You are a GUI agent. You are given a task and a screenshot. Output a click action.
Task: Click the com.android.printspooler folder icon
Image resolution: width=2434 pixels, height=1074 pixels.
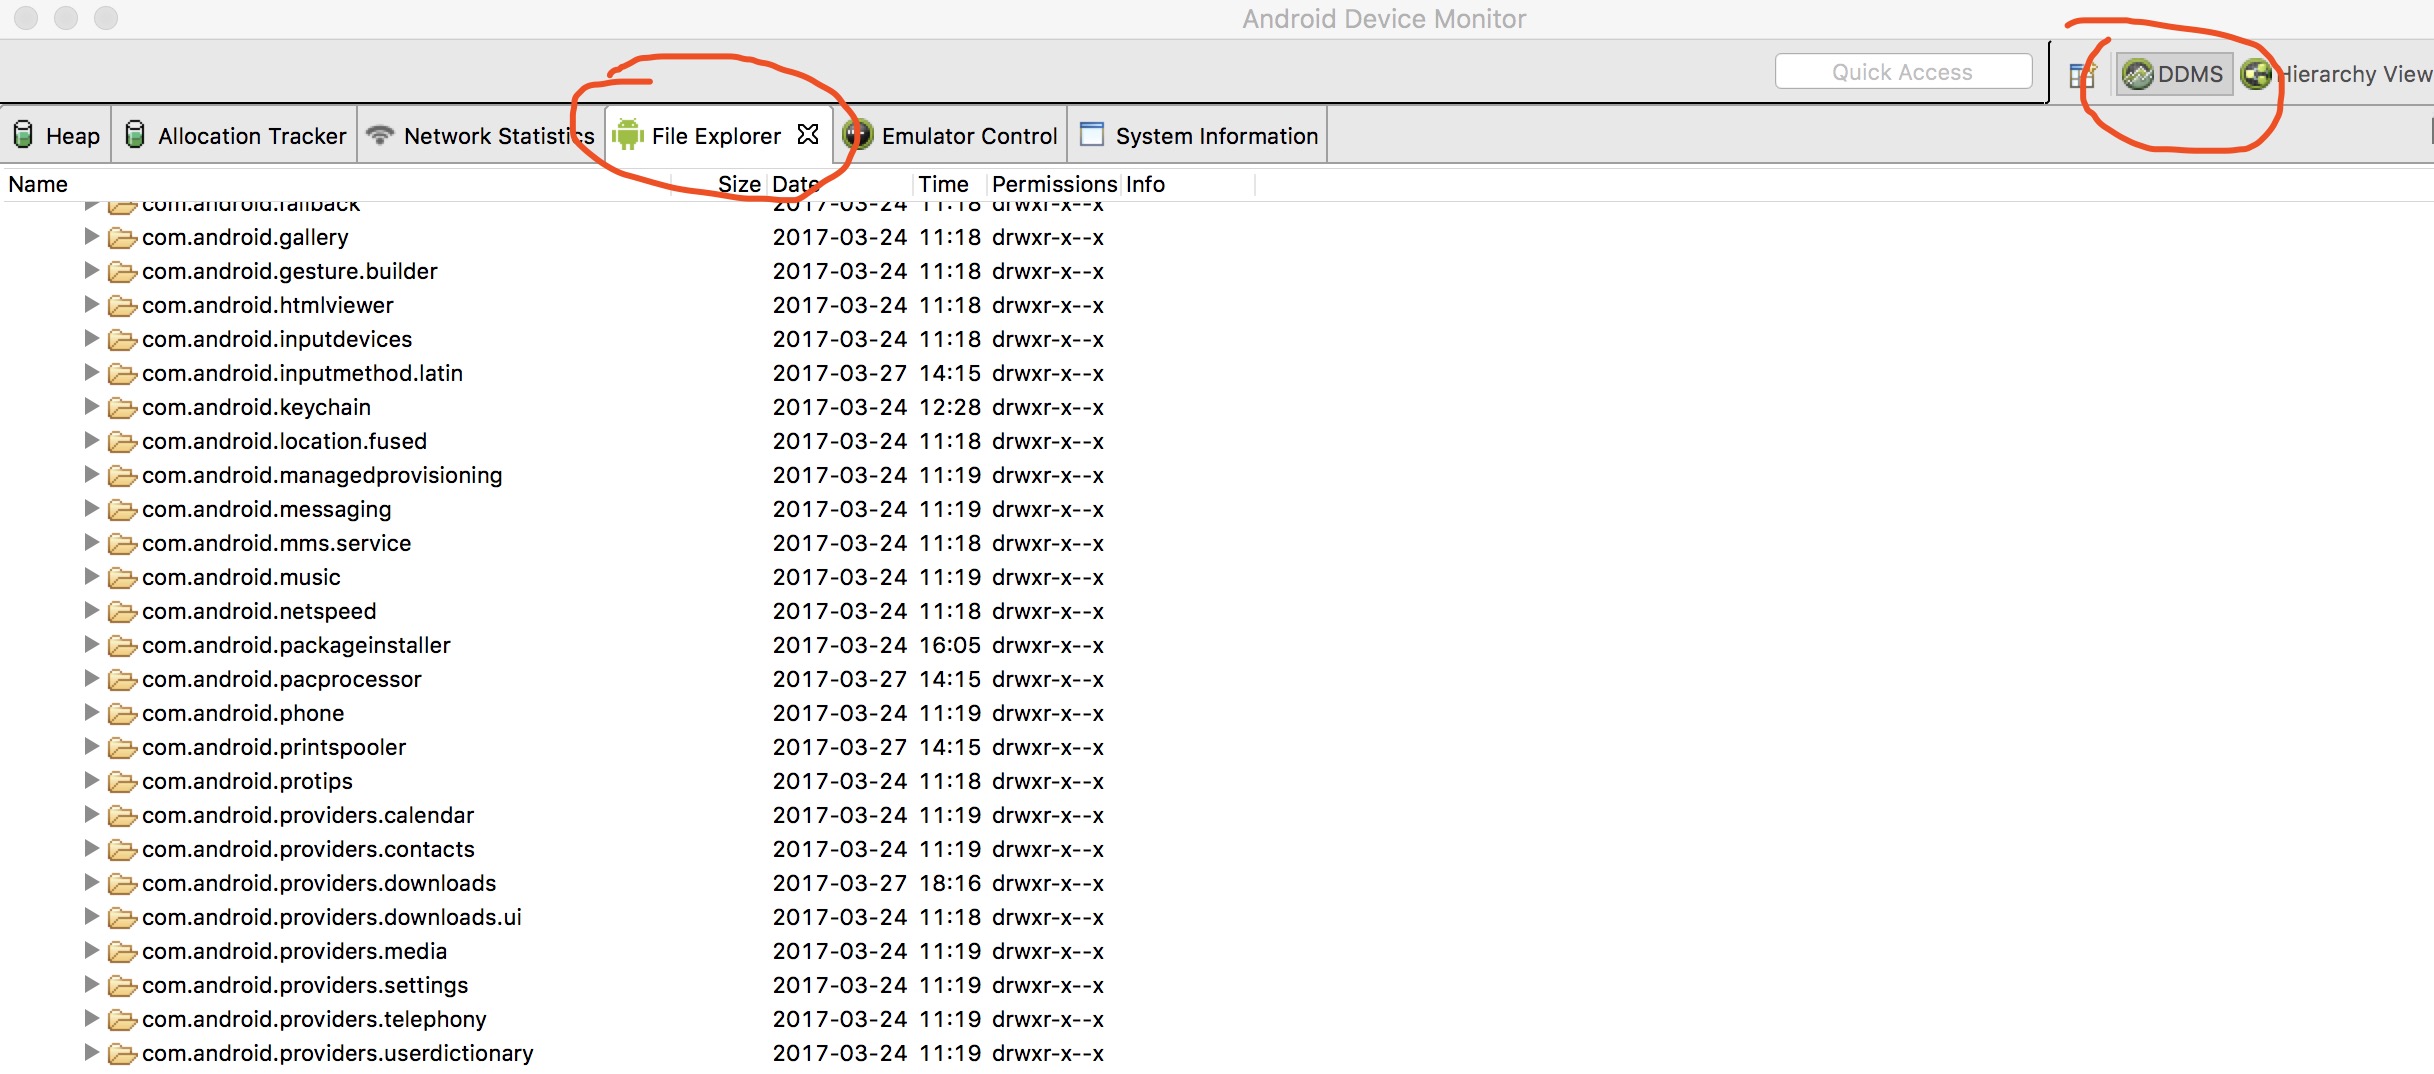click(122, 748)
